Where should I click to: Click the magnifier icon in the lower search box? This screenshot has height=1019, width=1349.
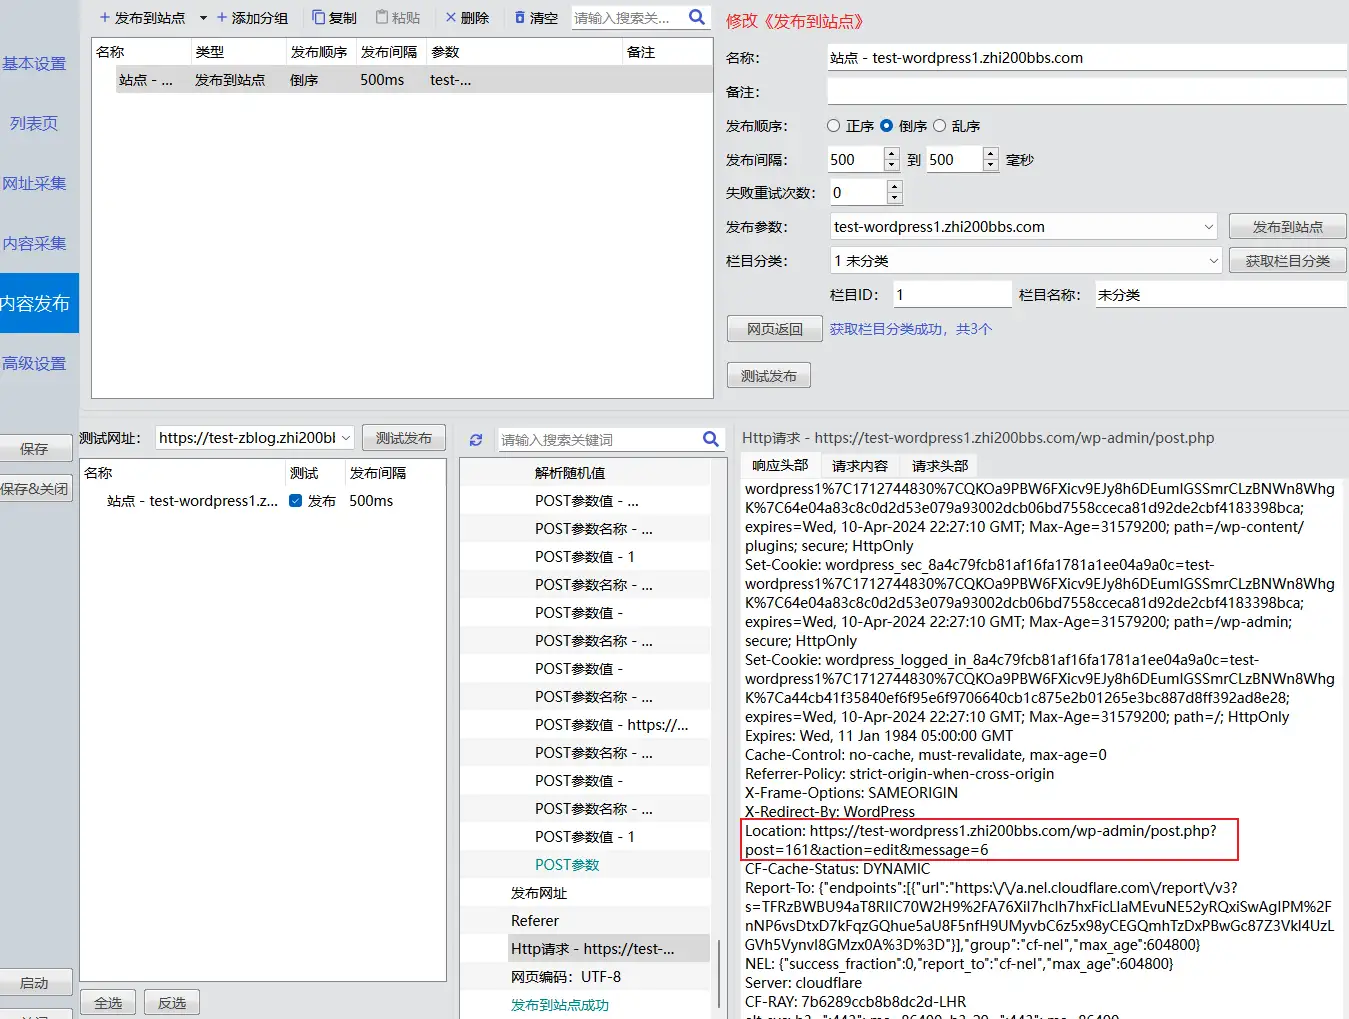(711, 439)
